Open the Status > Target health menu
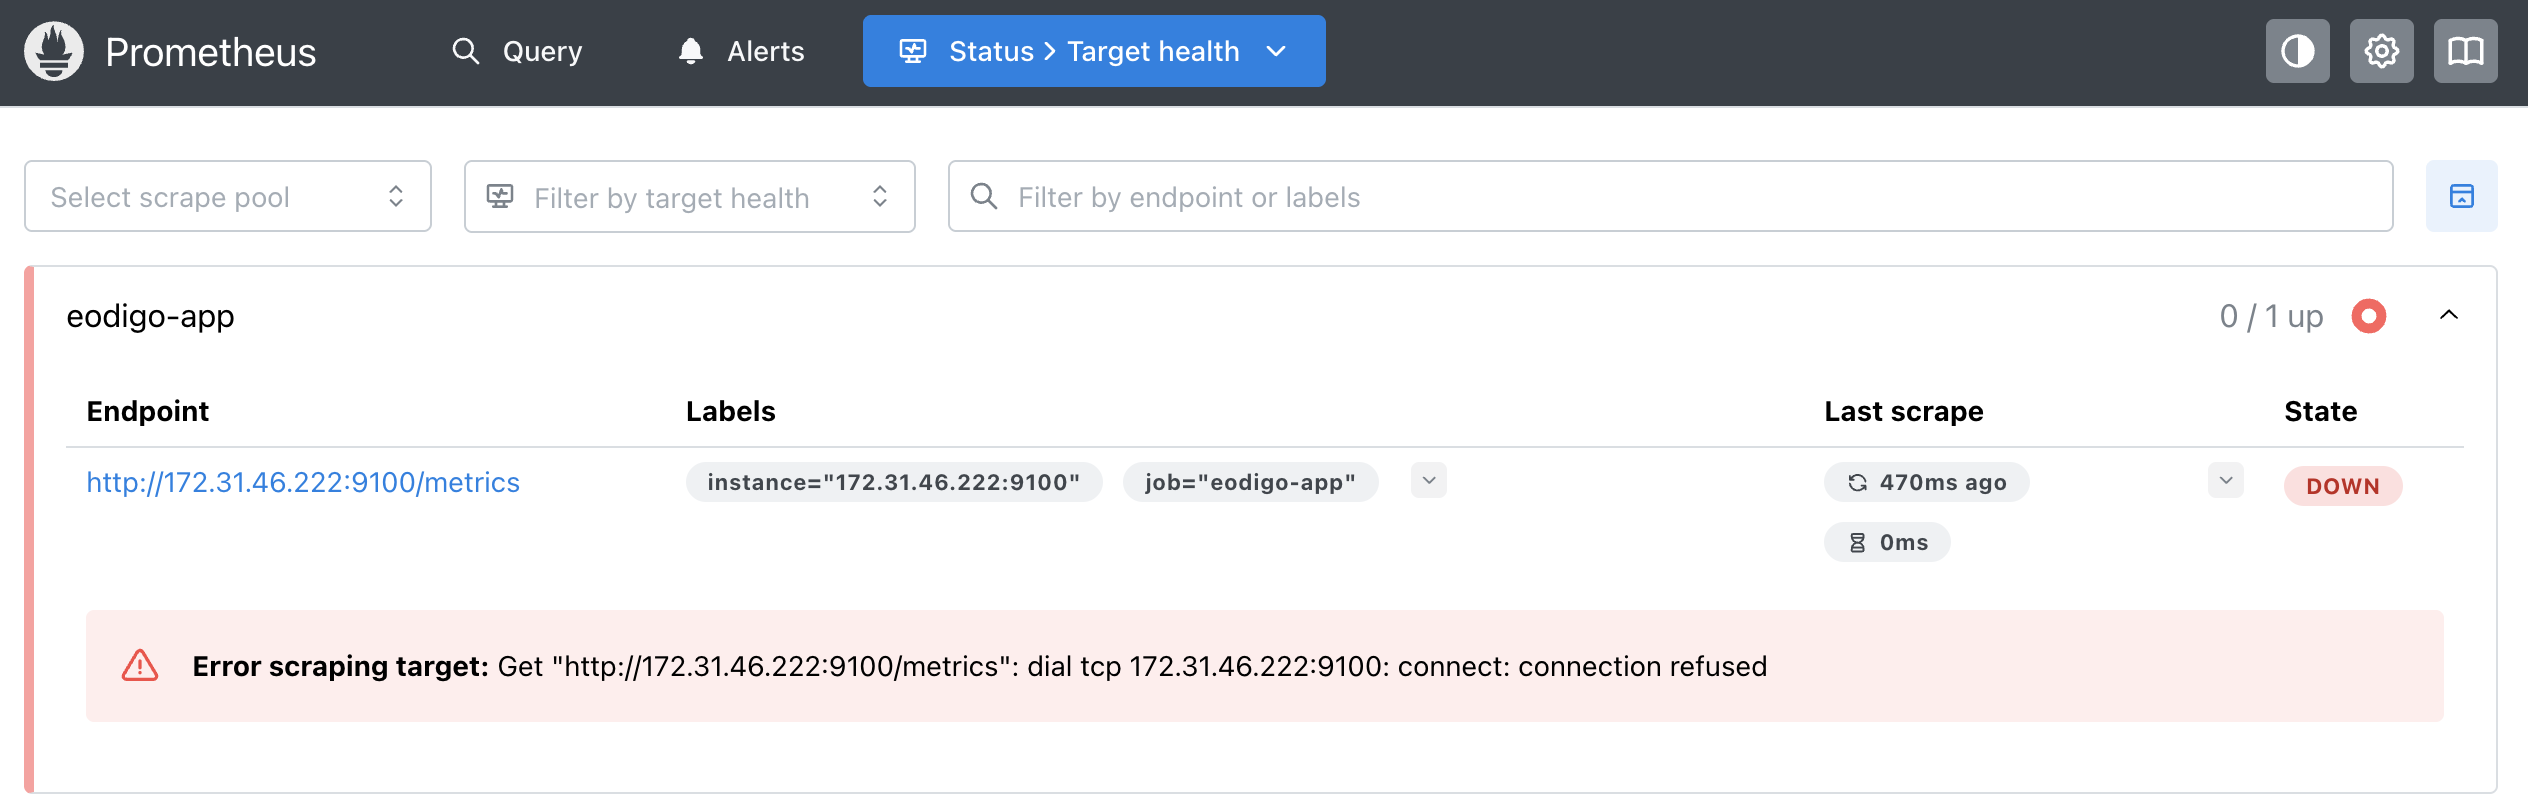Viewport: 2528px width, 810px height. pos(1093,51)
